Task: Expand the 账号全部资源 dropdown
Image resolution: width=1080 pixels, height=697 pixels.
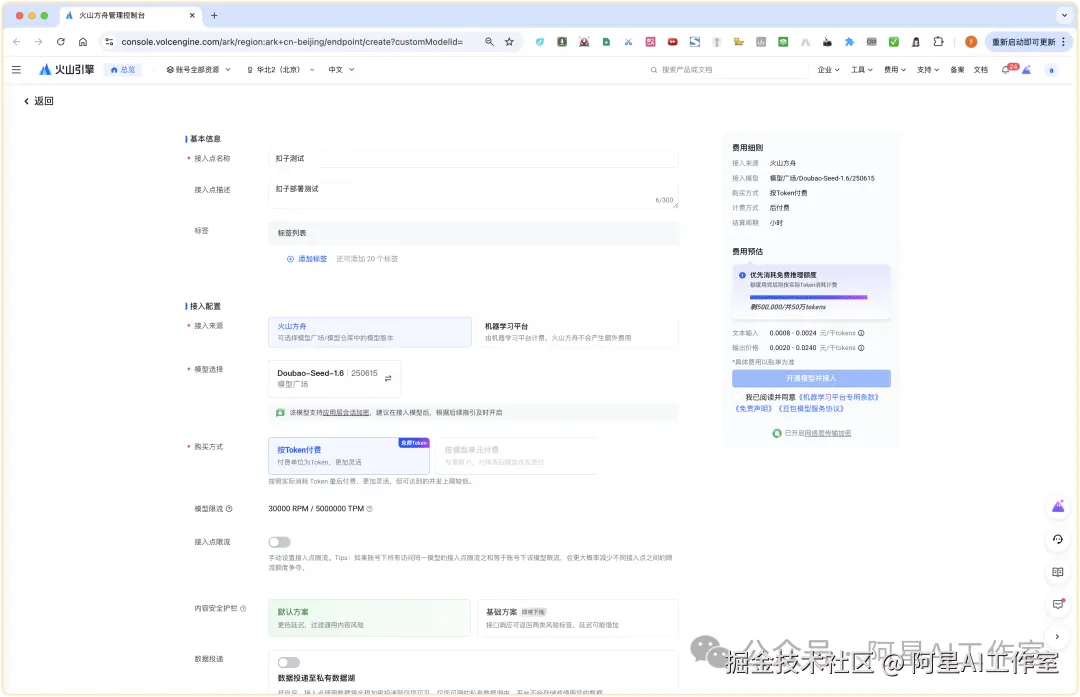Action: pos(198,70)
